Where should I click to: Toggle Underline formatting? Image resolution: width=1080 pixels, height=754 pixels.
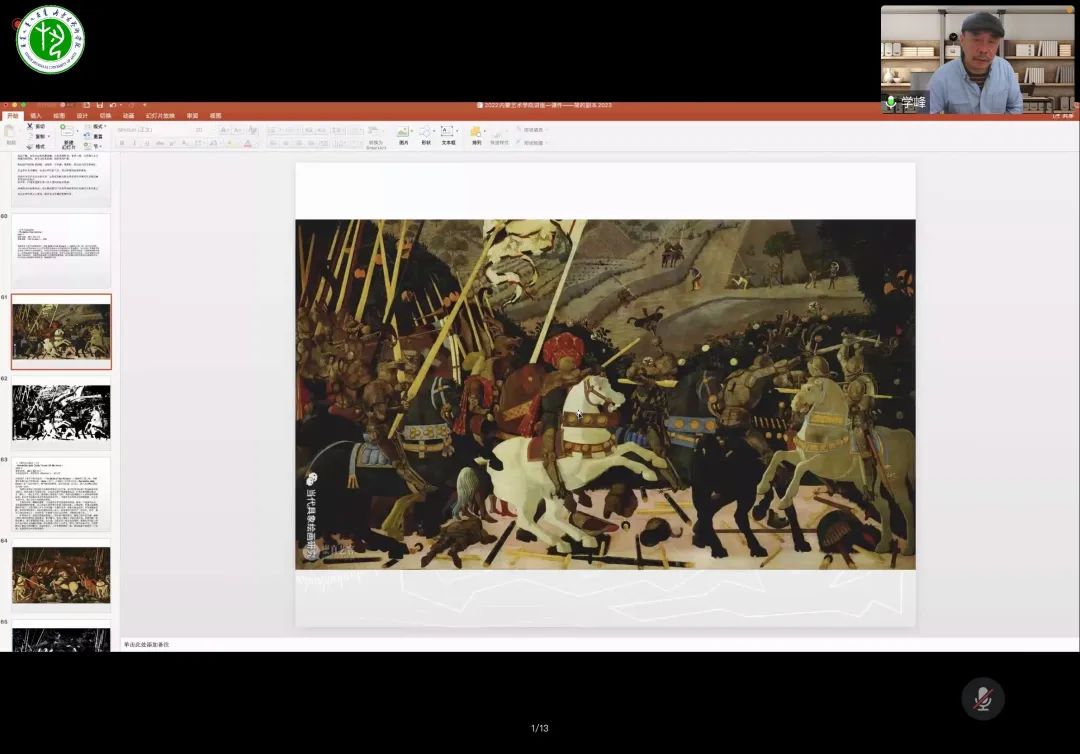coord(147,143)
